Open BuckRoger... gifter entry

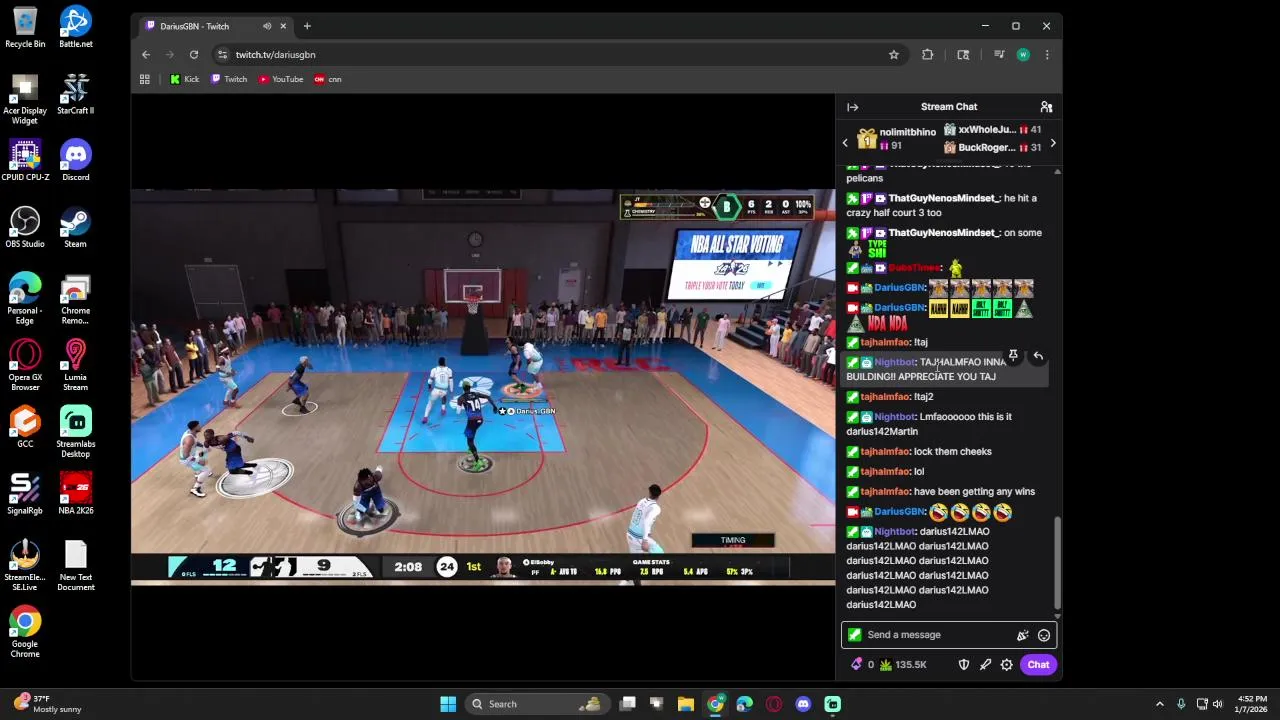coord(993,148)
